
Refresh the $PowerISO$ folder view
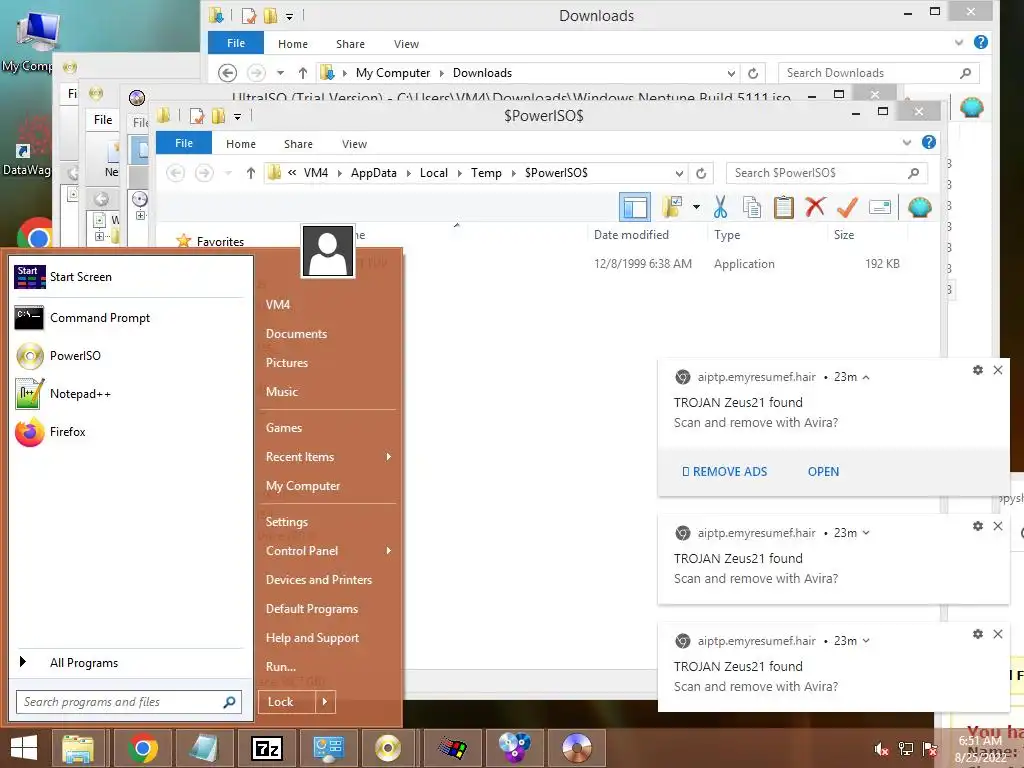click(701, 173)
